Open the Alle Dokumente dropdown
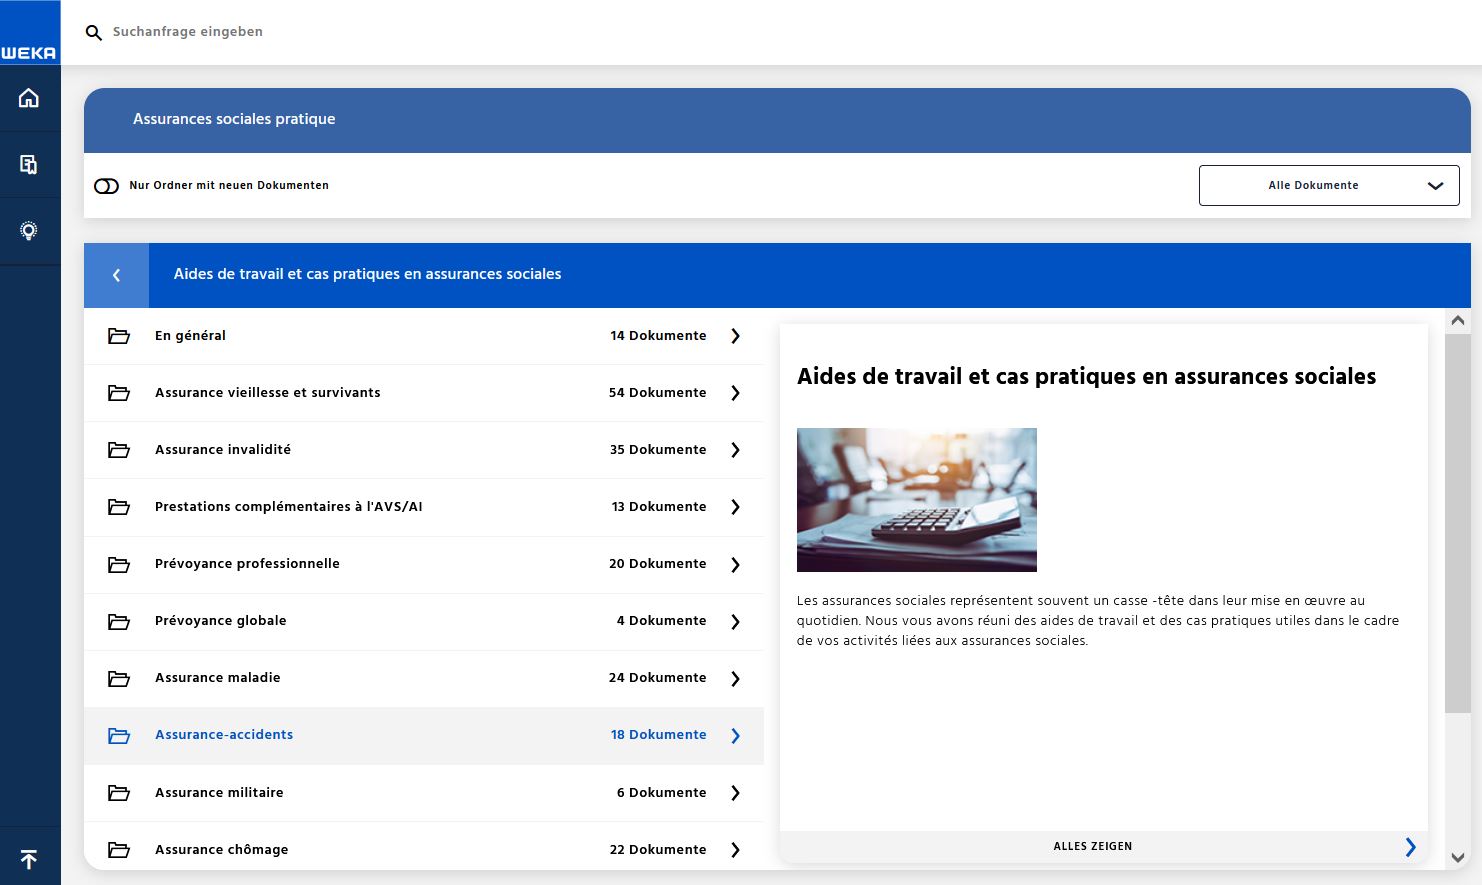 click(x=1328, y=186)
